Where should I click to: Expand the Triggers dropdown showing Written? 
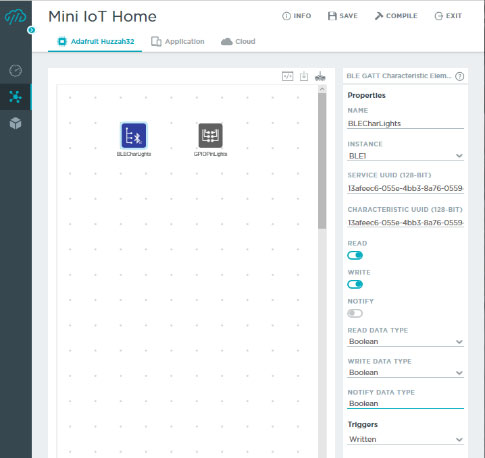[x=405, y=439]
